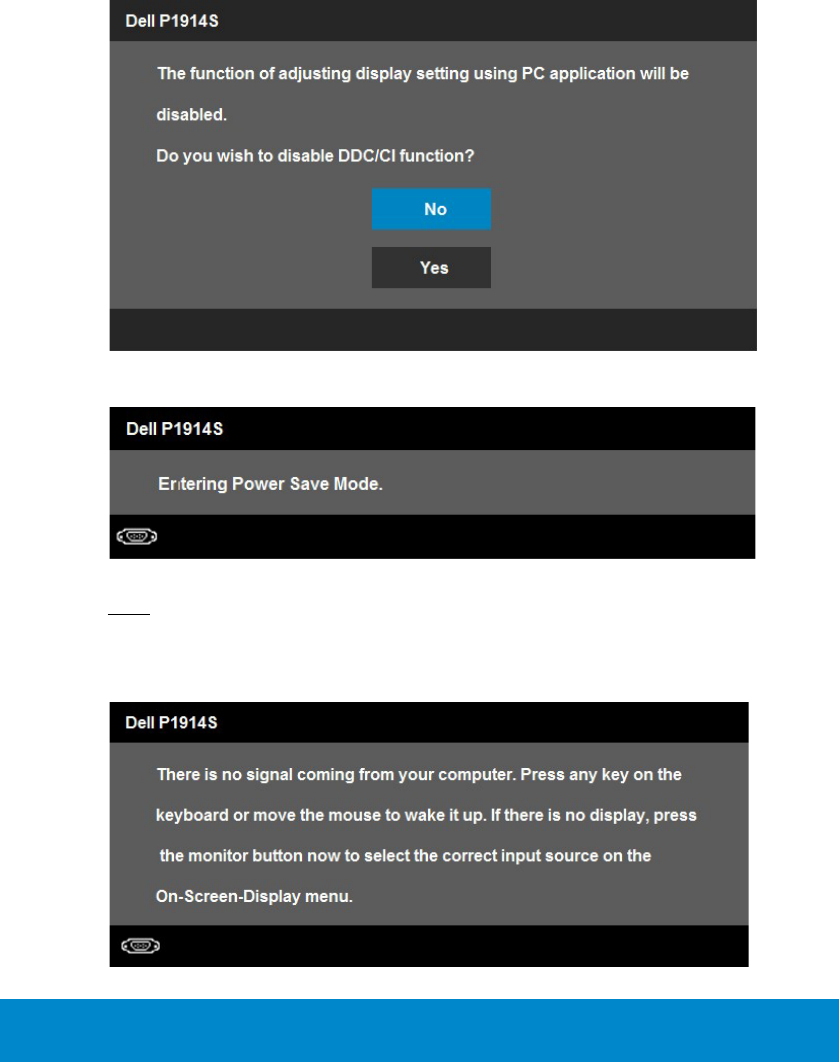Click 'the monitor button now to select' line

[x=406, y=856]
